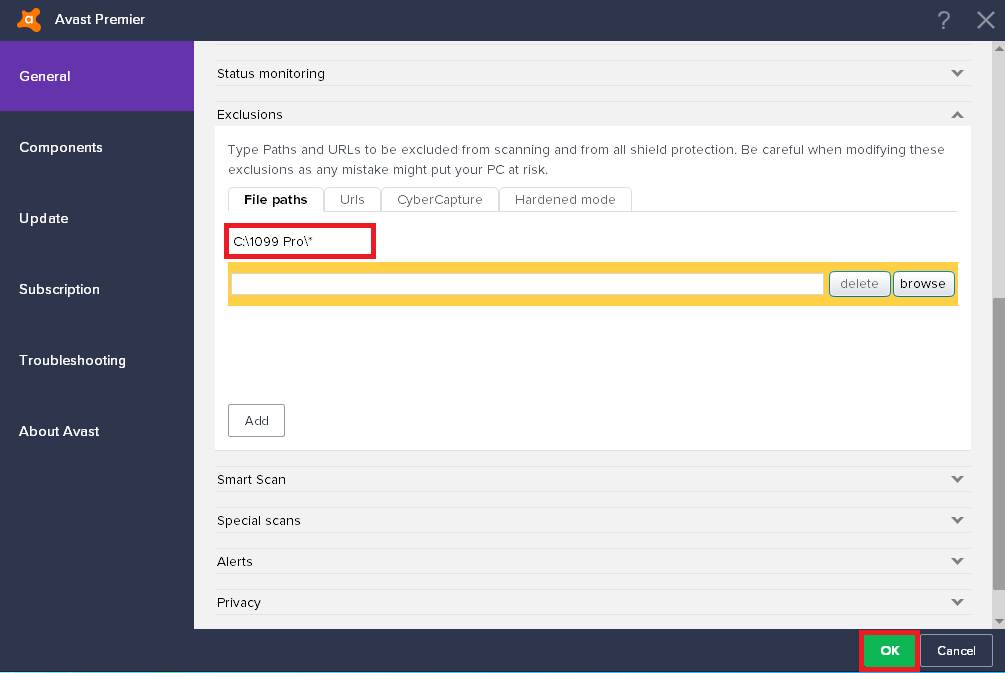The image size is (1005, 673).
Task: Click the Status monitoring section header
Action: 593,73
